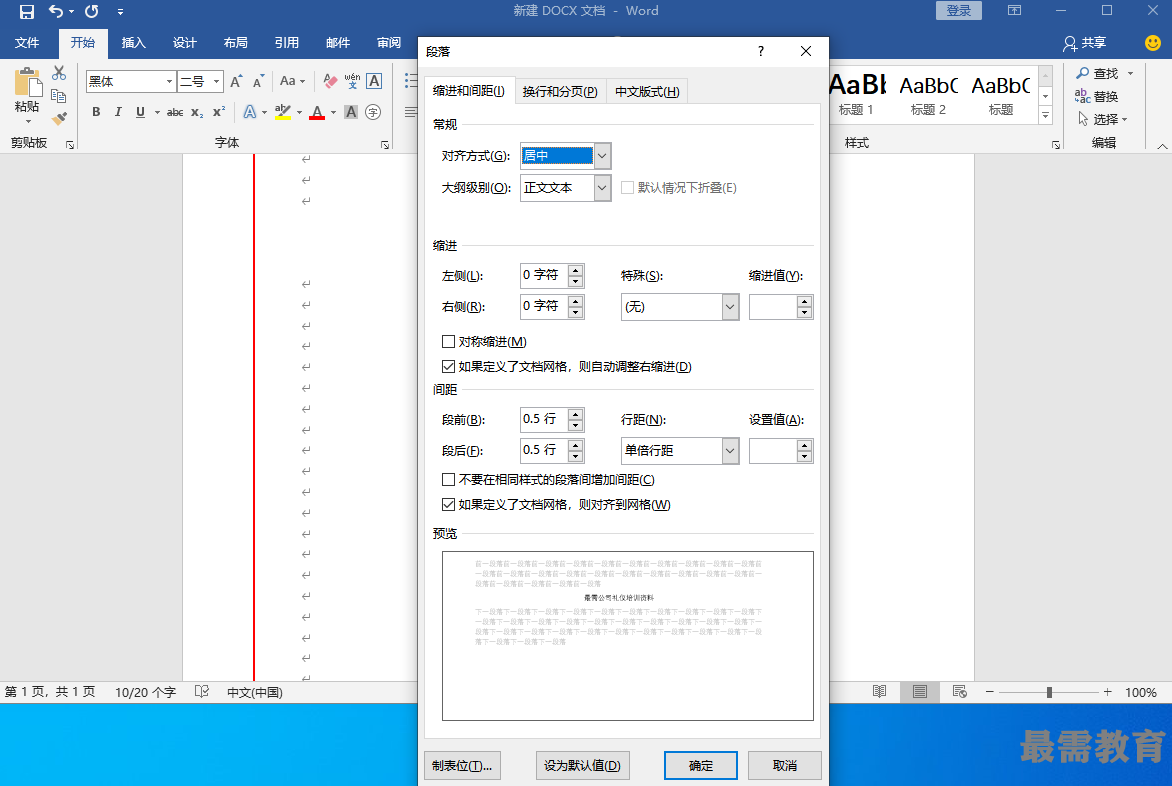Click the Save icon in title bar
Image resolution: width=1172 pixels, height=786 pixels.
point(27,11)
